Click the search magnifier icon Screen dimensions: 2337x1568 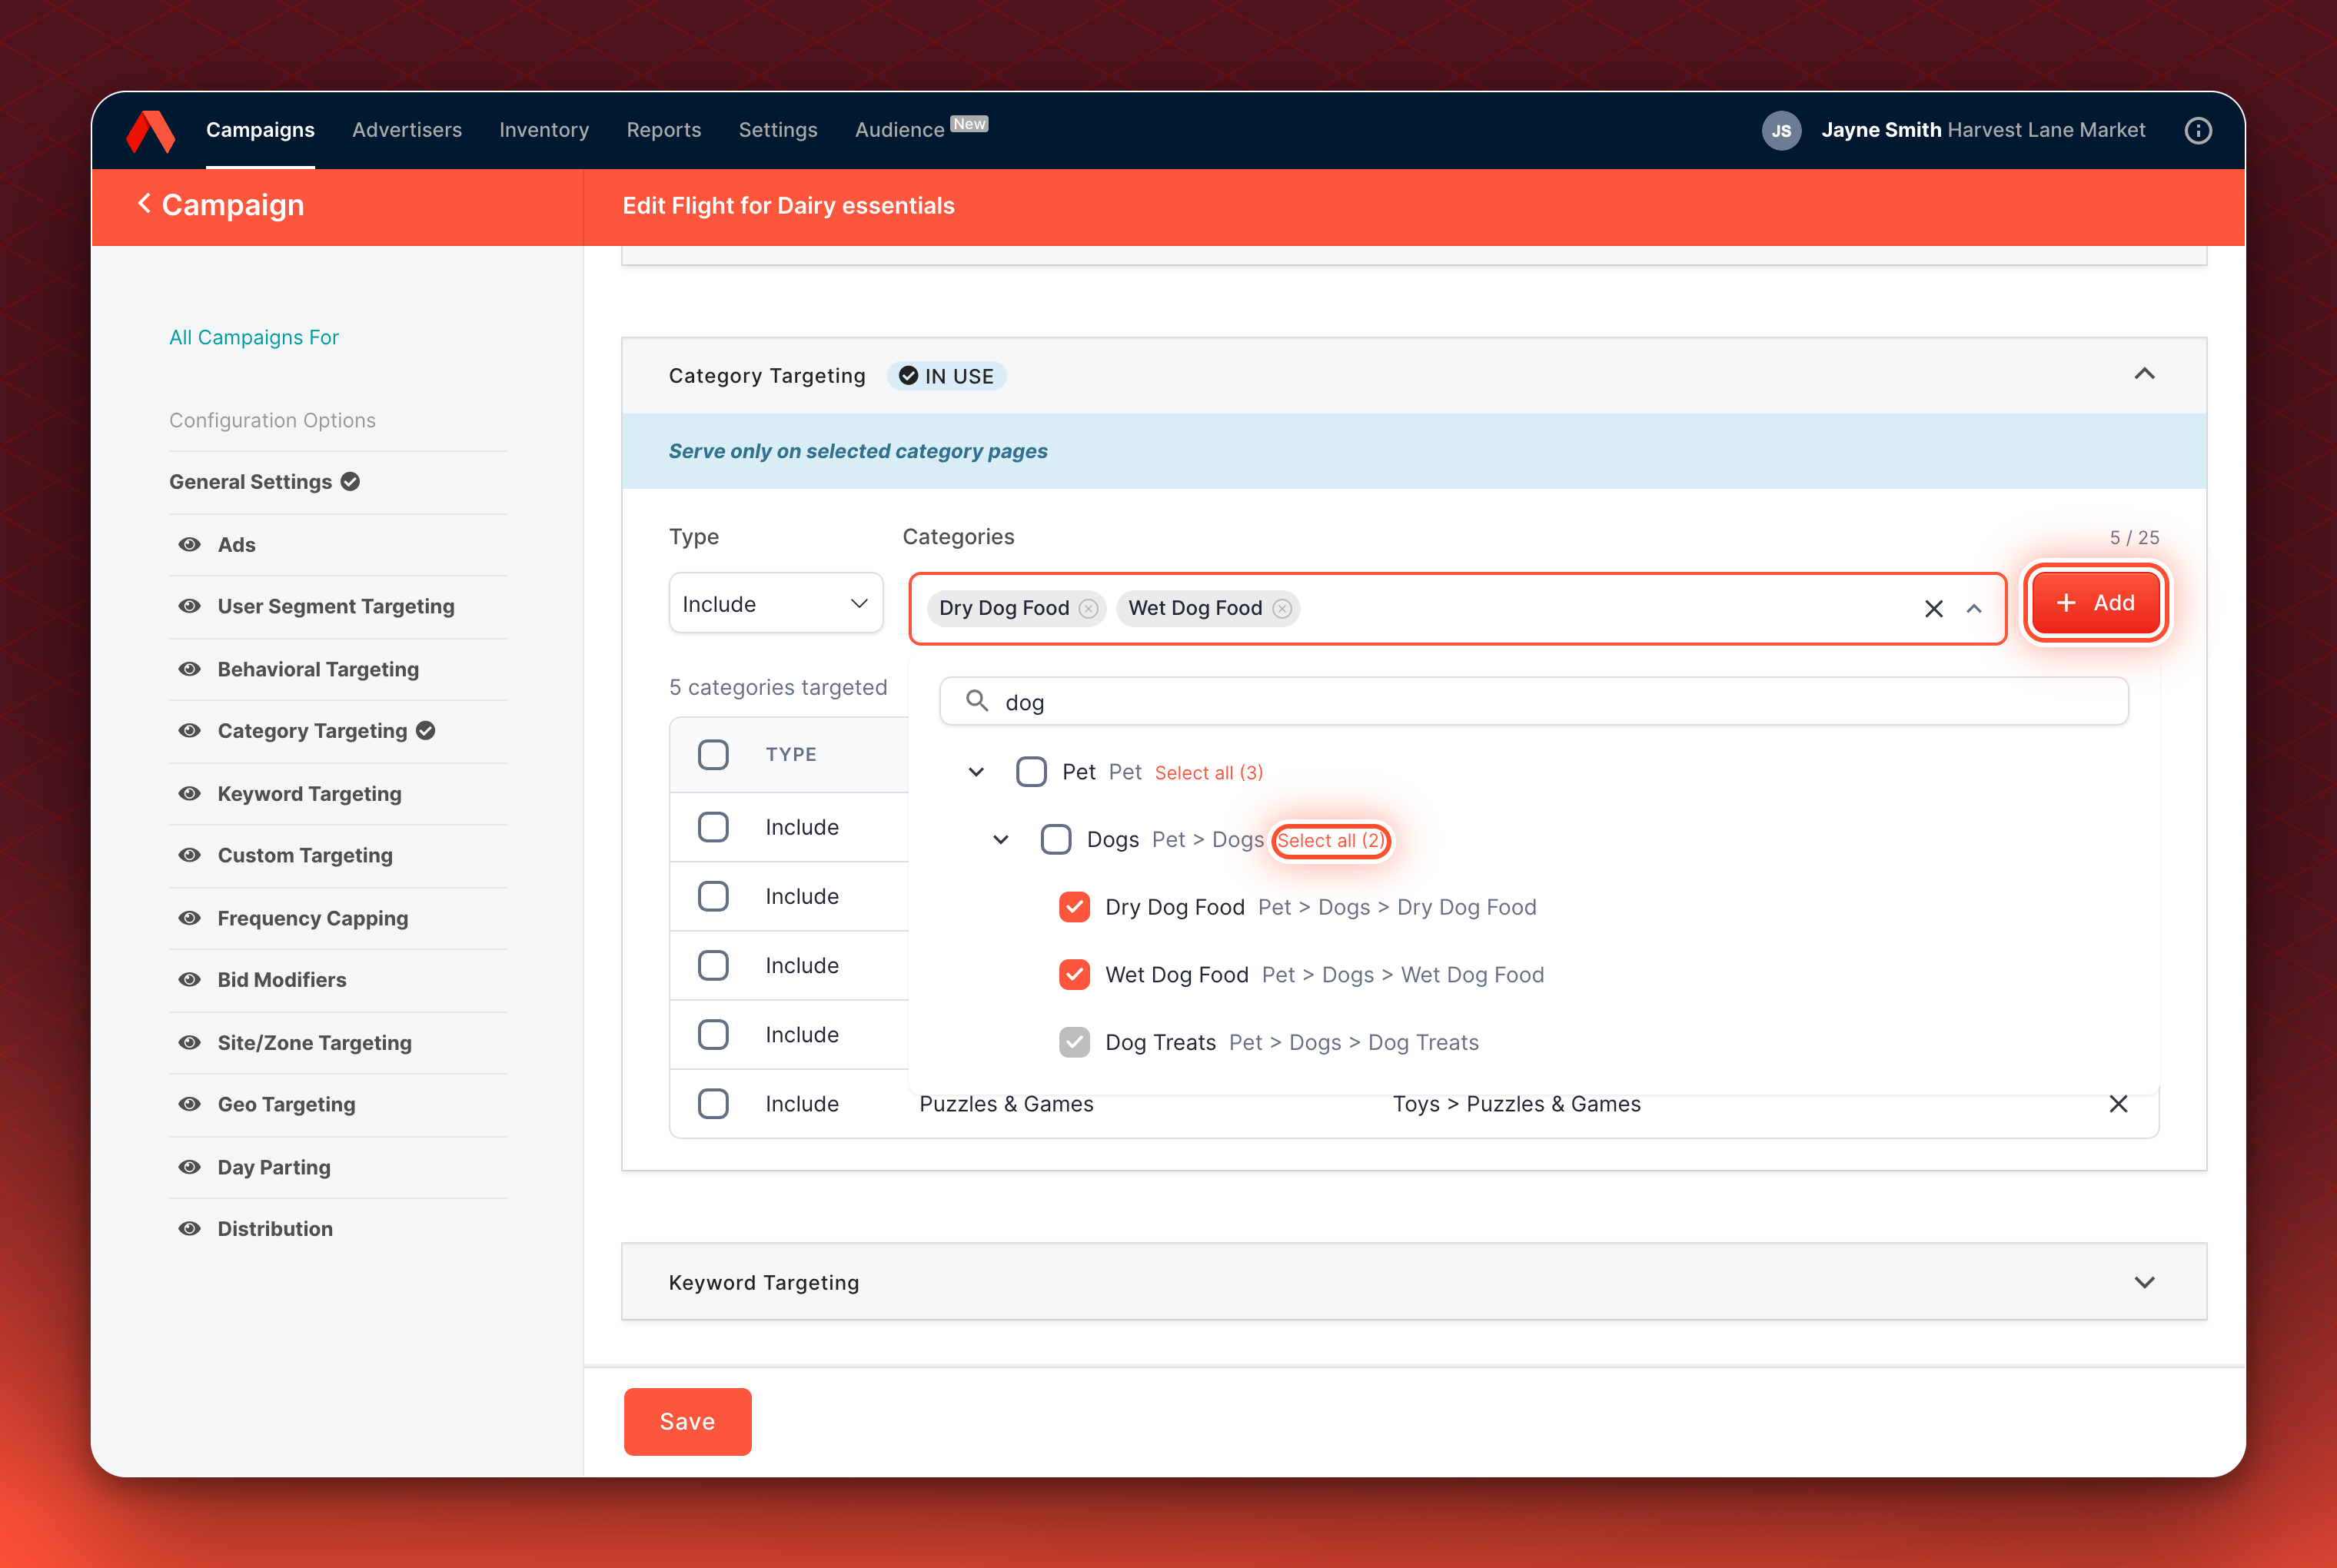[x=977, y=701]
